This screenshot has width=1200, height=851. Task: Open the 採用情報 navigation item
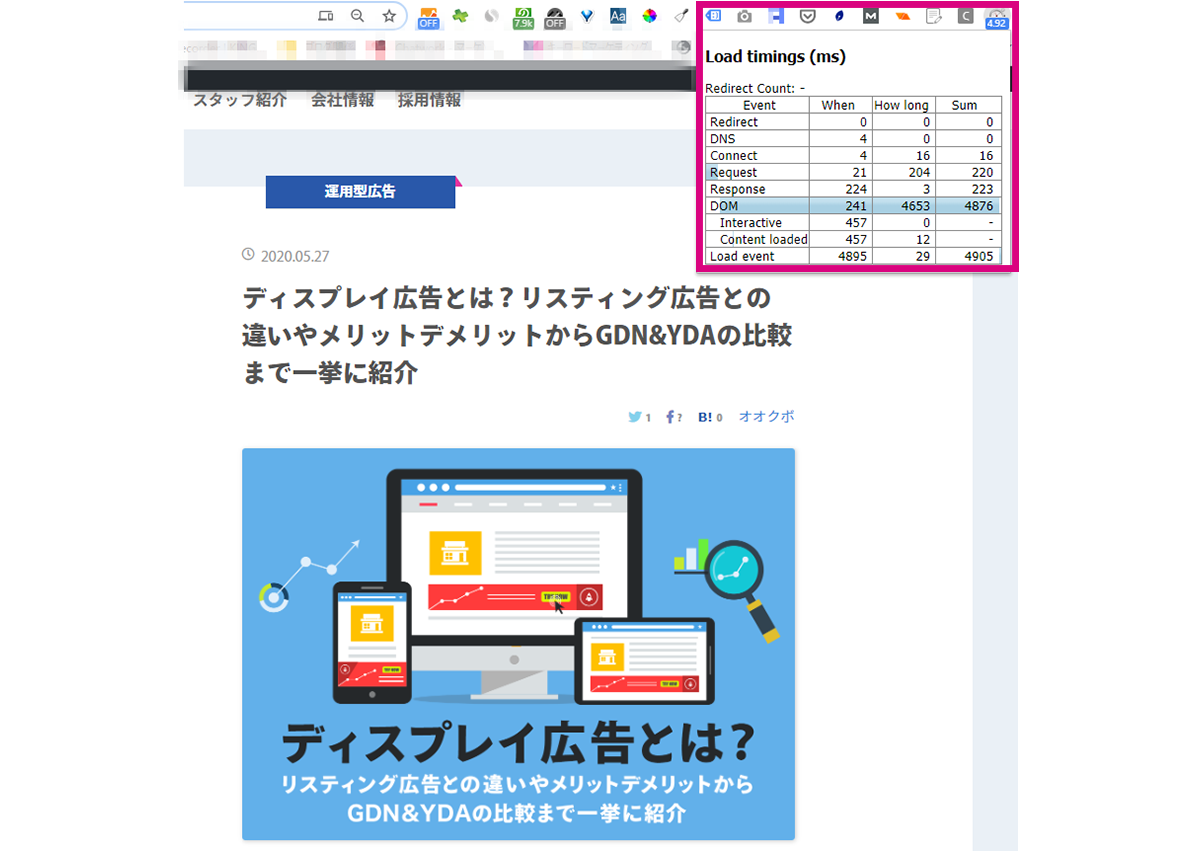429,100
